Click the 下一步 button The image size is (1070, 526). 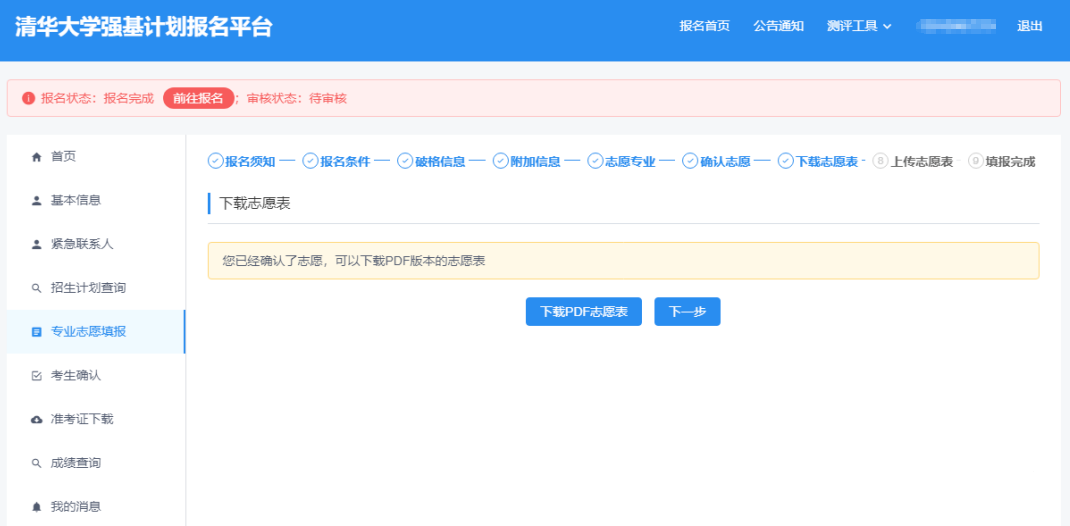(687, 312)
